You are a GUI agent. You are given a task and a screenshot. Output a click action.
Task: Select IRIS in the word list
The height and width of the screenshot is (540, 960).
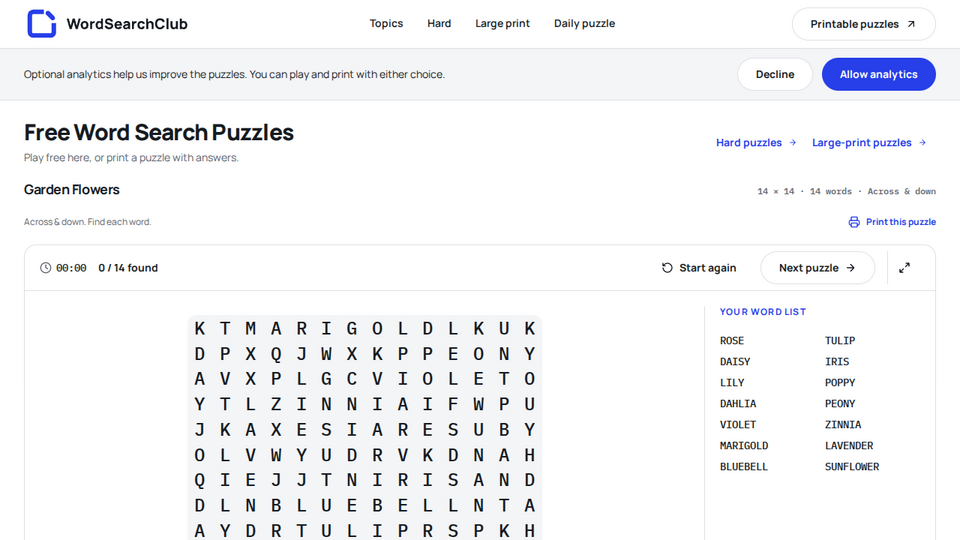[x=837, y=361]
